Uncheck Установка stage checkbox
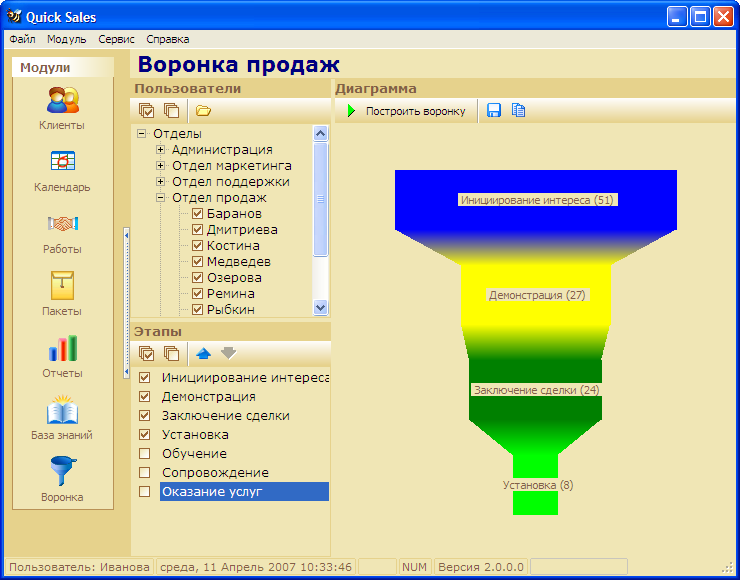Image resolution: width=740 pixels, height=580 pixels. coord(144,434)
